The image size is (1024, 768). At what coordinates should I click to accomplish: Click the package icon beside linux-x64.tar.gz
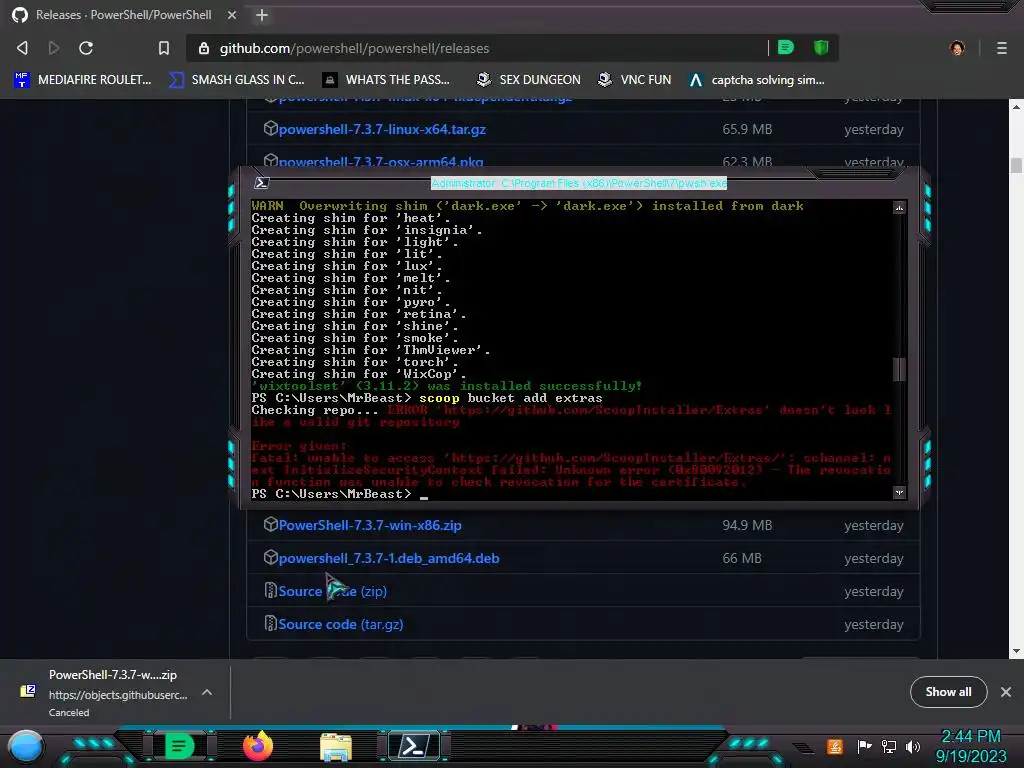270,128
